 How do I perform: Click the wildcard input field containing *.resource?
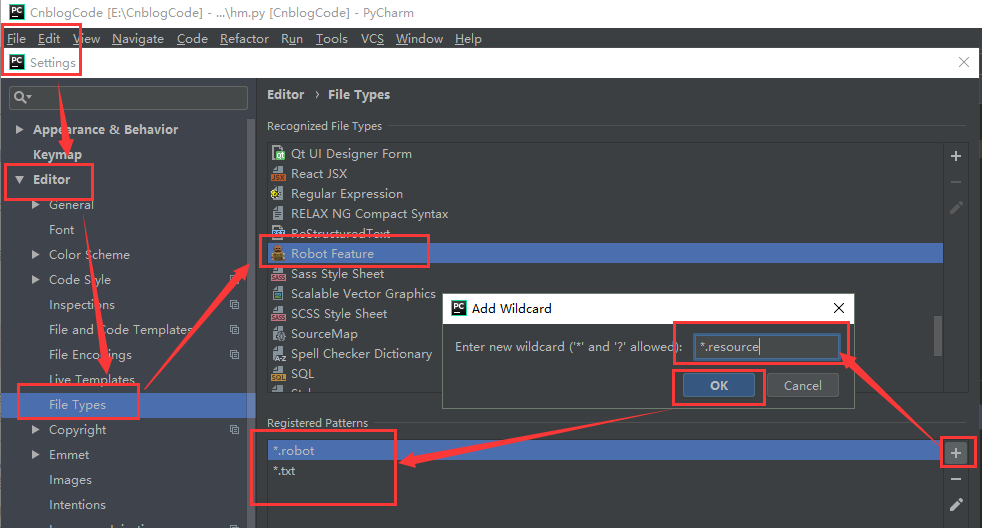[766, 347]
